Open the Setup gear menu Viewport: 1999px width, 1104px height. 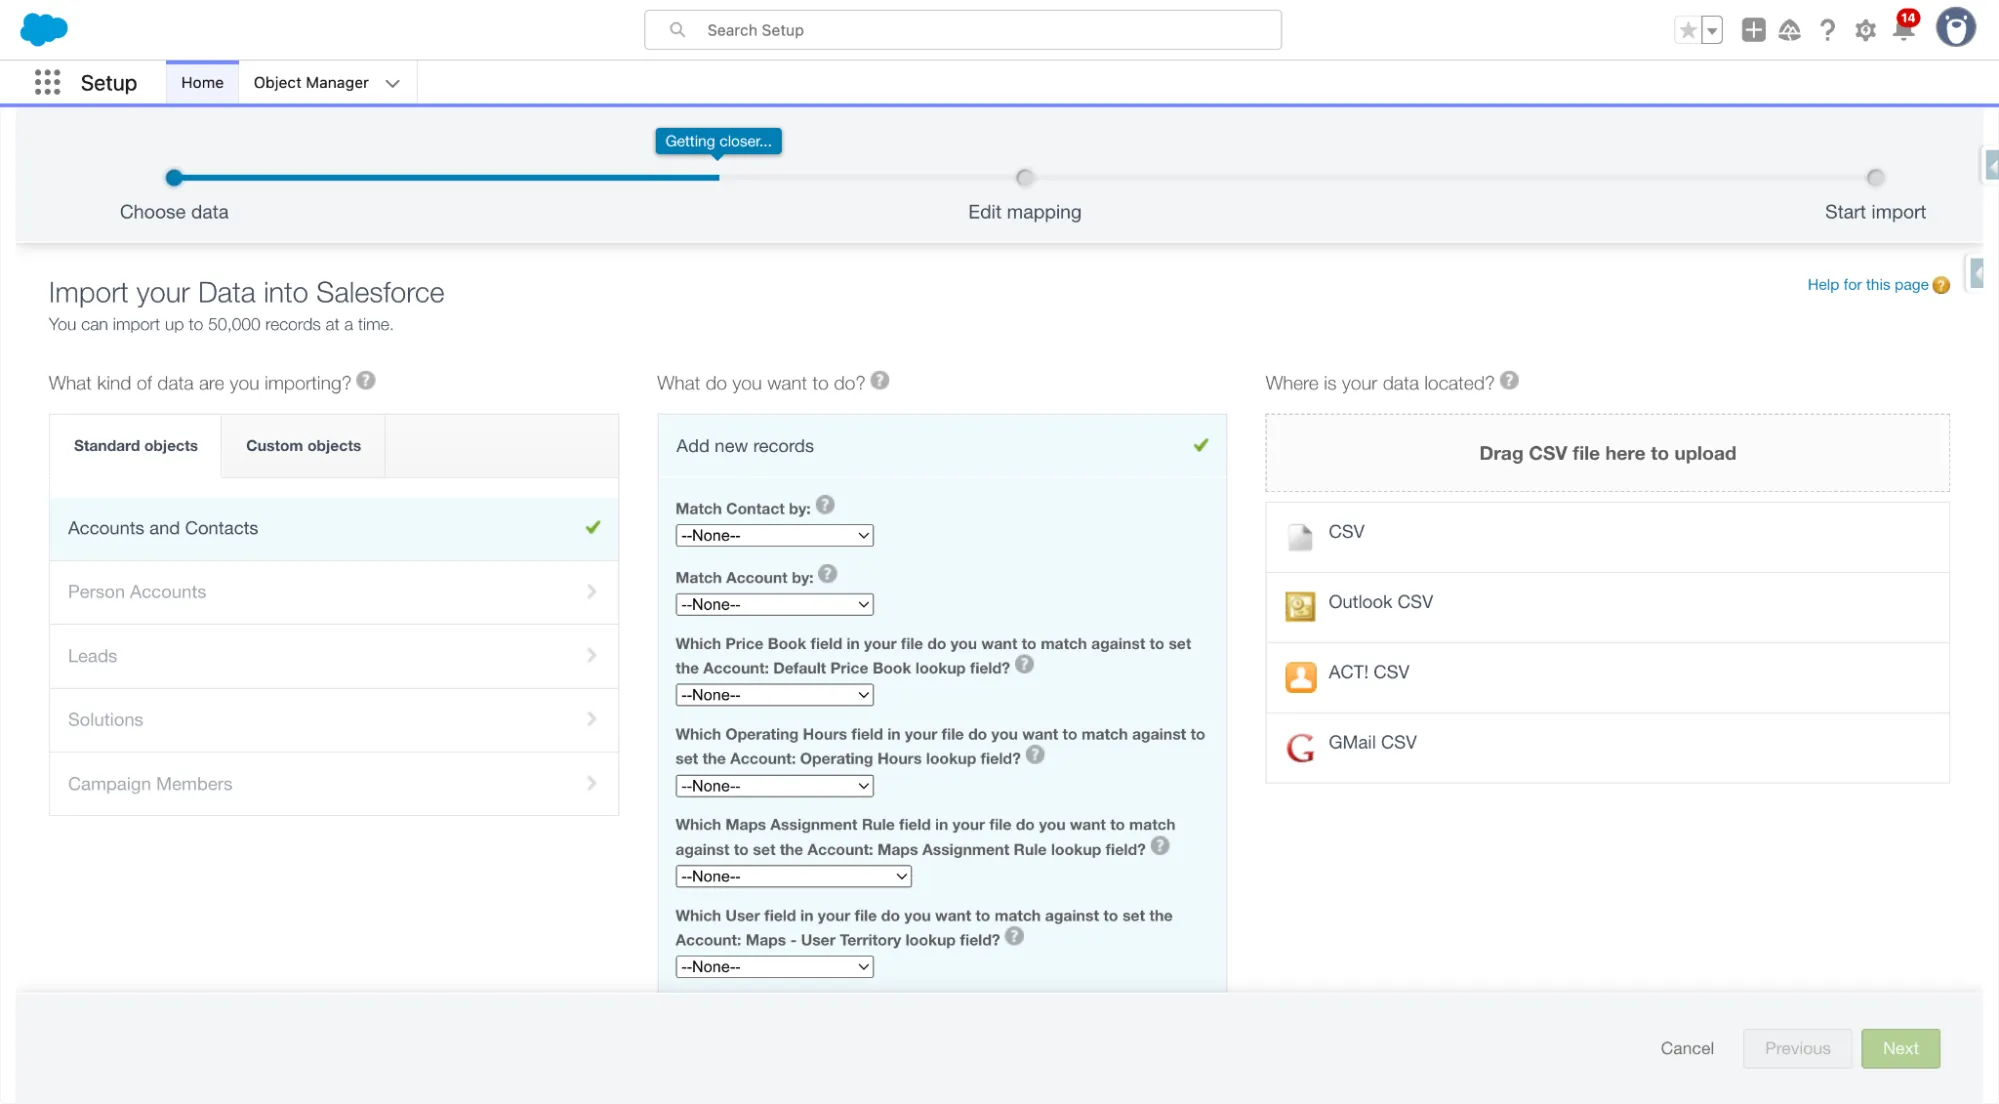1865,30
